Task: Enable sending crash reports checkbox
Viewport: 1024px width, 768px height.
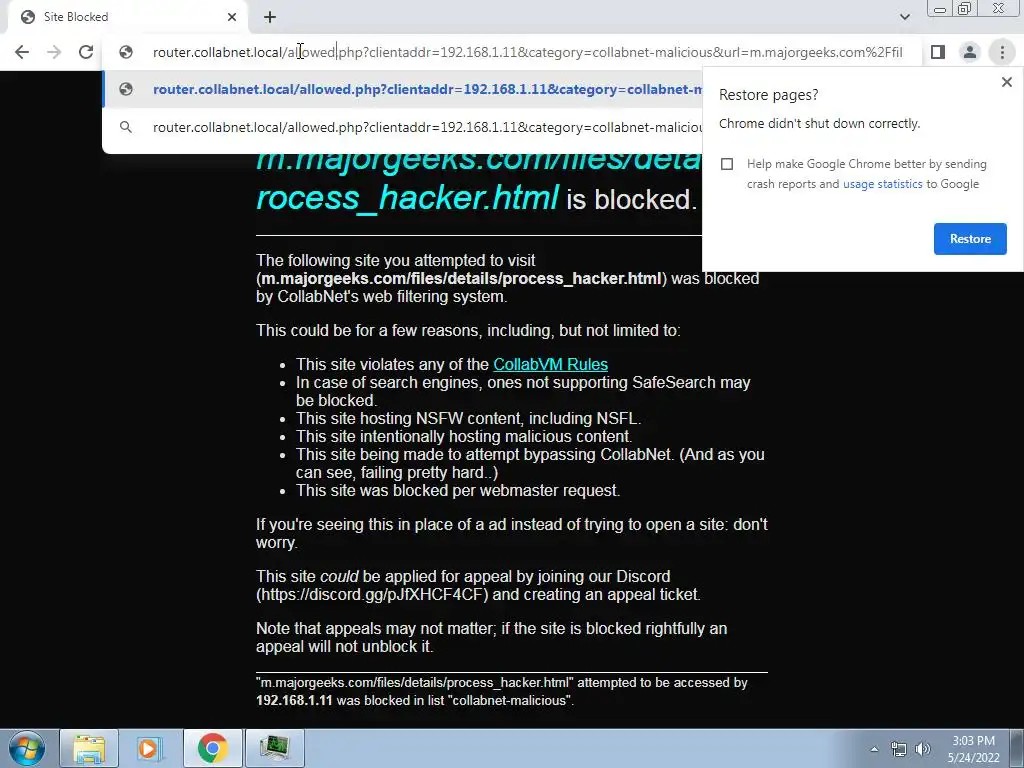Action: pyautogui.click(x=727, y=164)
